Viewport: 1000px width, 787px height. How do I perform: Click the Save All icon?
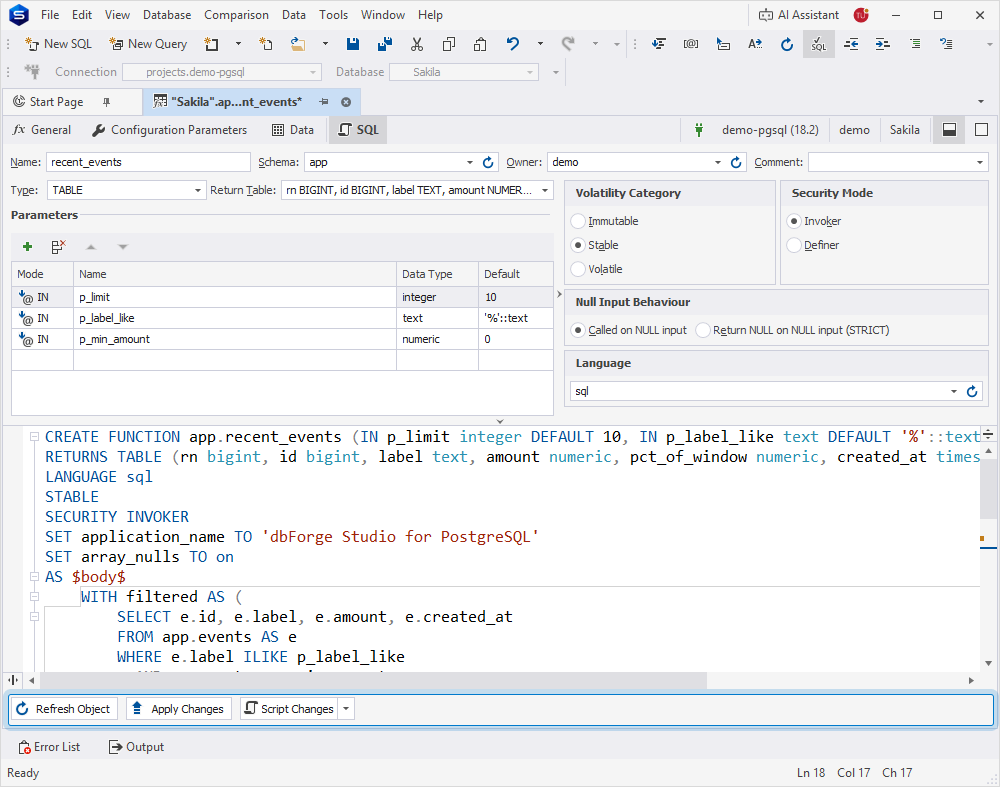point(385,44)
